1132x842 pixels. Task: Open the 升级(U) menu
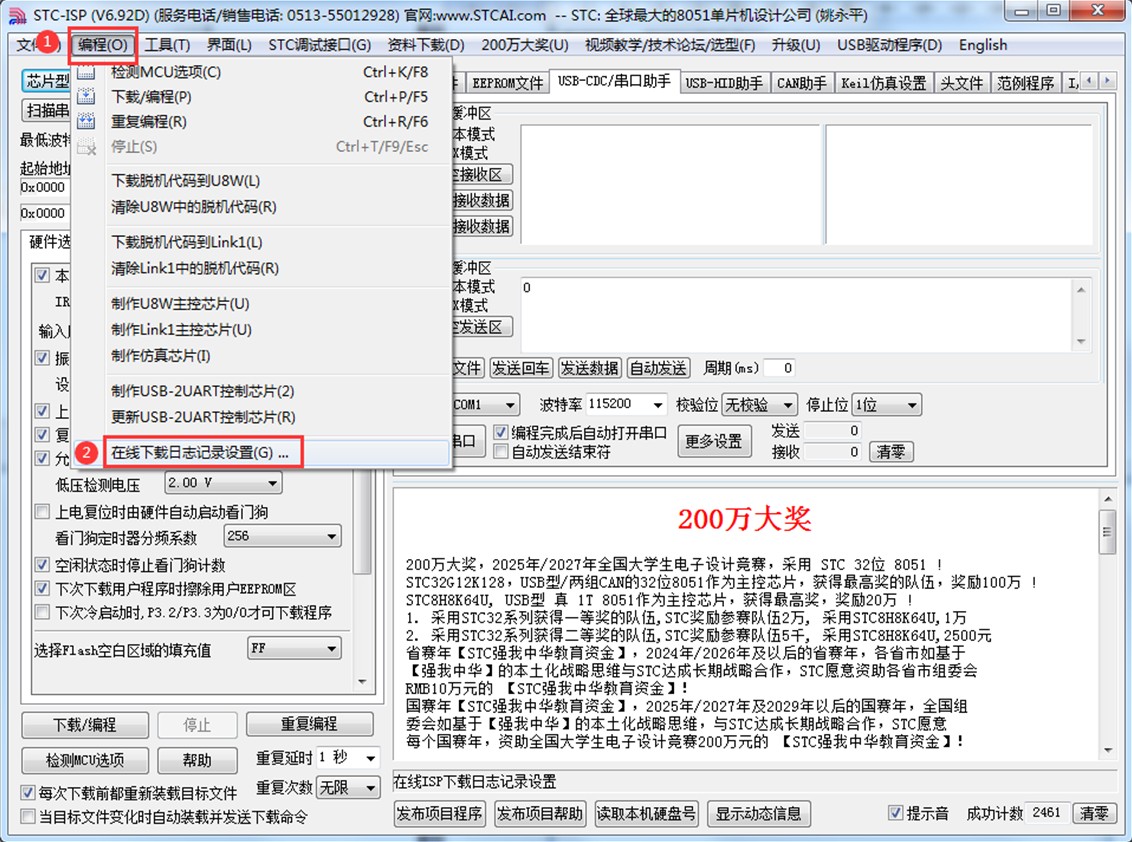pos(796,45)
